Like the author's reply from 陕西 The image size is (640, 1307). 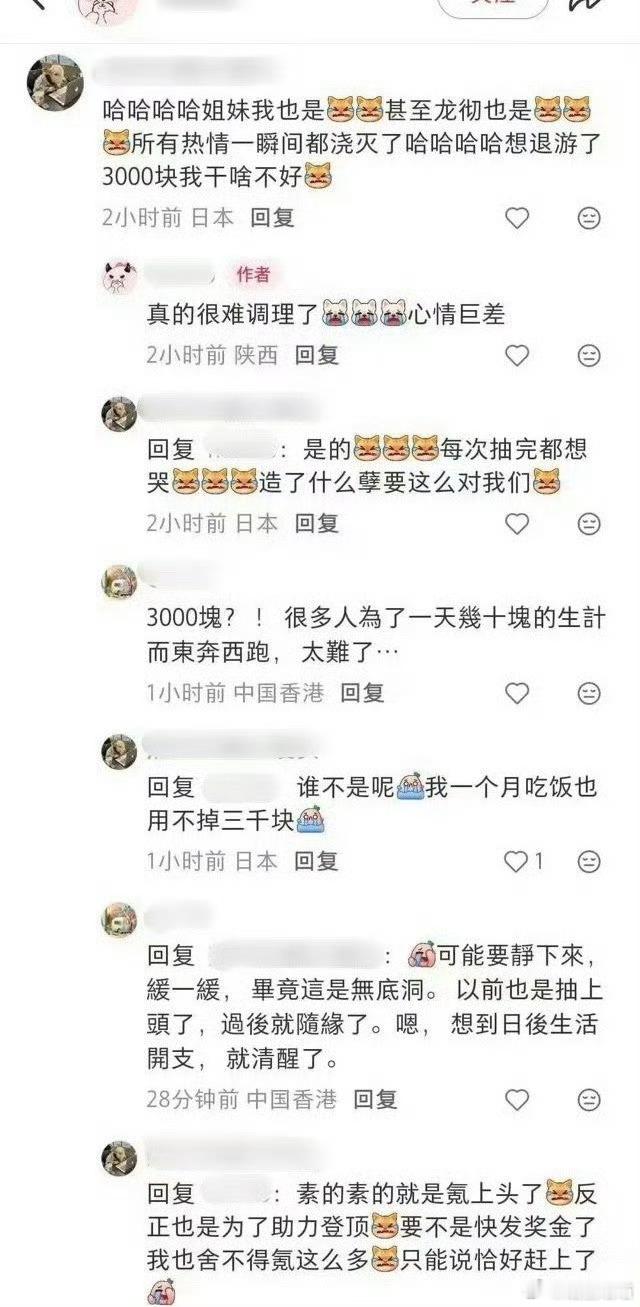pyautogui.click(x=516, y=355)
